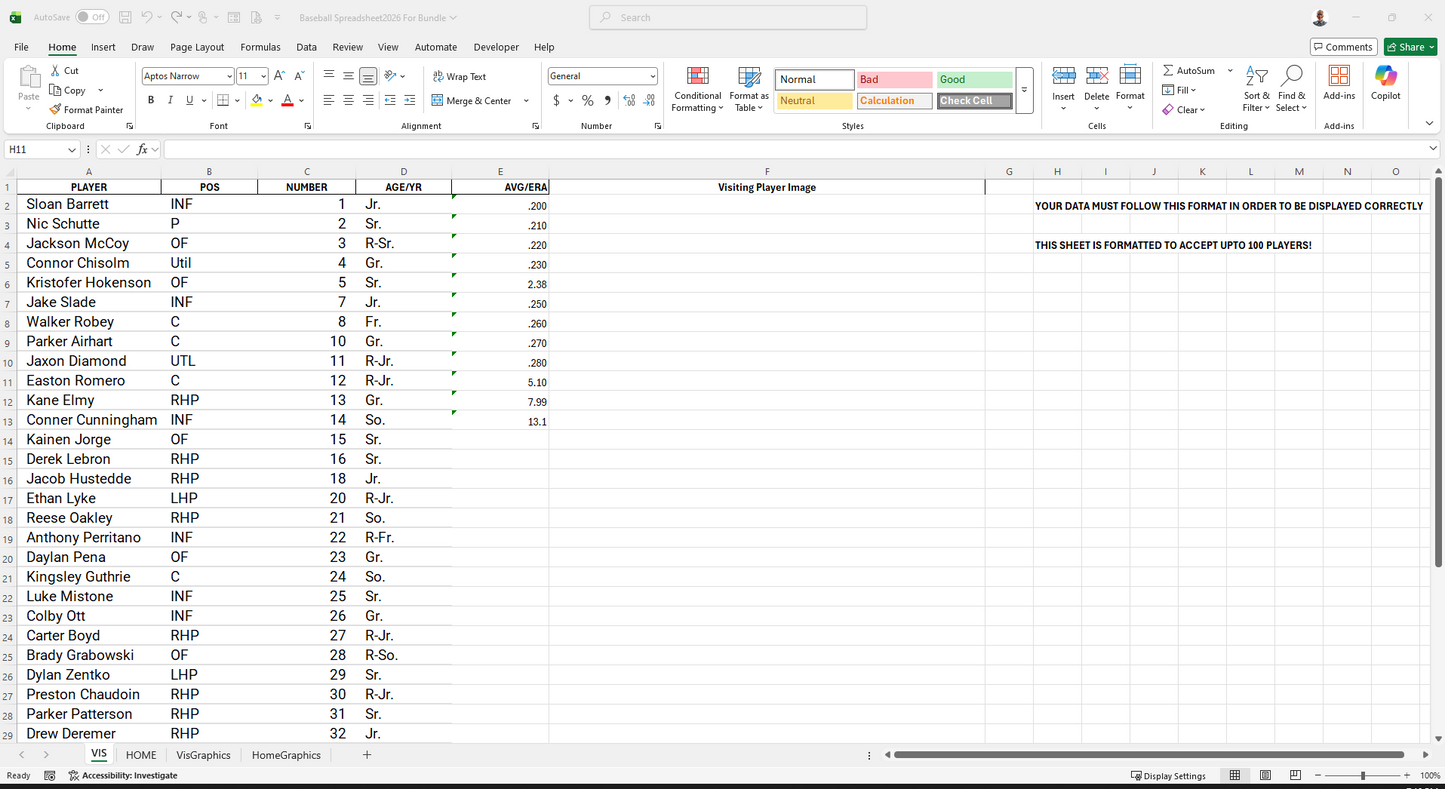Select column F header
The image size is (1445, 789).
767,172
